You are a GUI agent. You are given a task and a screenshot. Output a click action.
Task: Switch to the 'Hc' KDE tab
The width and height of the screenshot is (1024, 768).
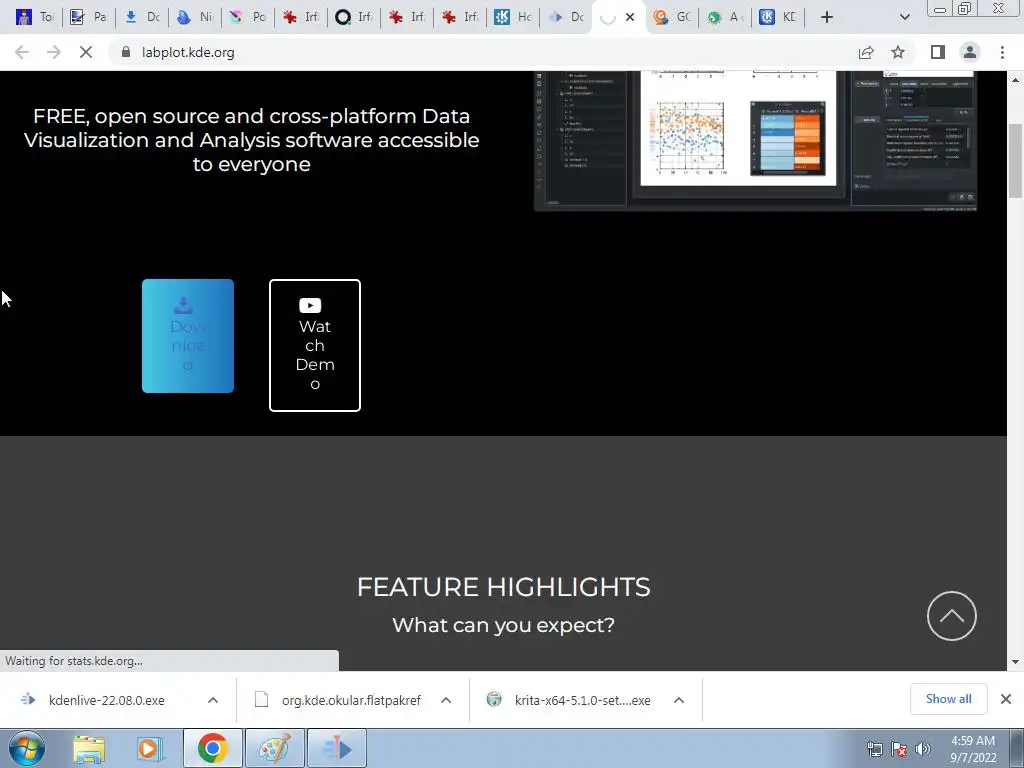513,17
